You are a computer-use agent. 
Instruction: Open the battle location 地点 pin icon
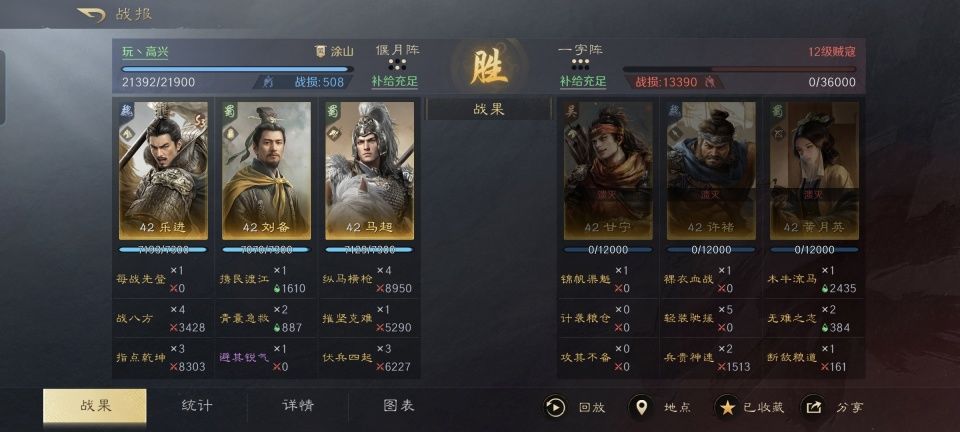point(641,407)
